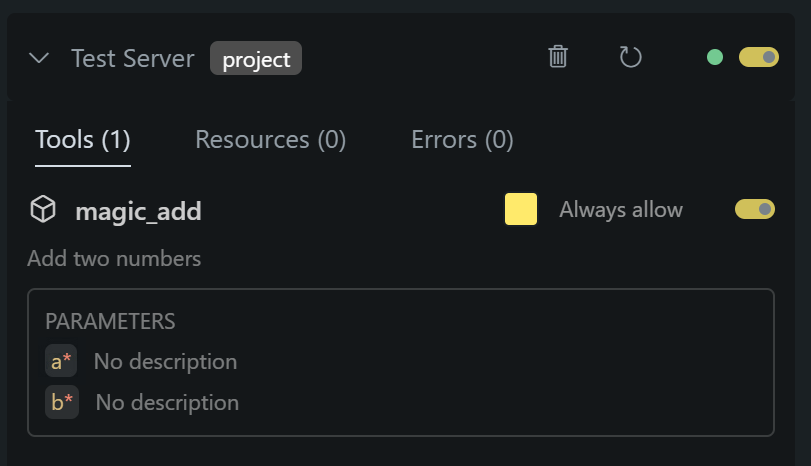Open the Resources (0) tab
This screenshot has height=466, width=811.
(x=270, y=139)
